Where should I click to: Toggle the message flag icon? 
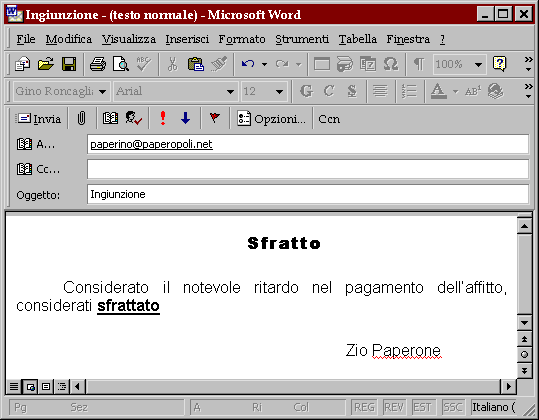pyautogui.click(x=215, y=119)
